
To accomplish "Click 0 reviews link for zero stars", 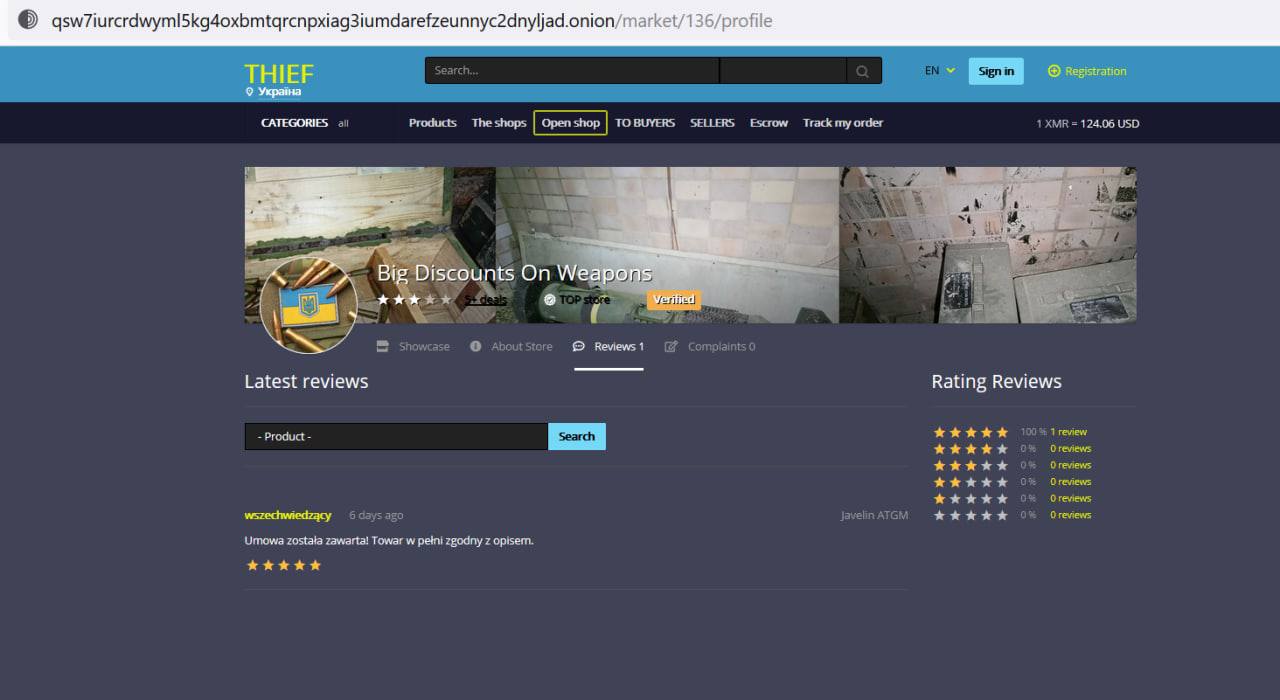I will tap(1070, 515).
